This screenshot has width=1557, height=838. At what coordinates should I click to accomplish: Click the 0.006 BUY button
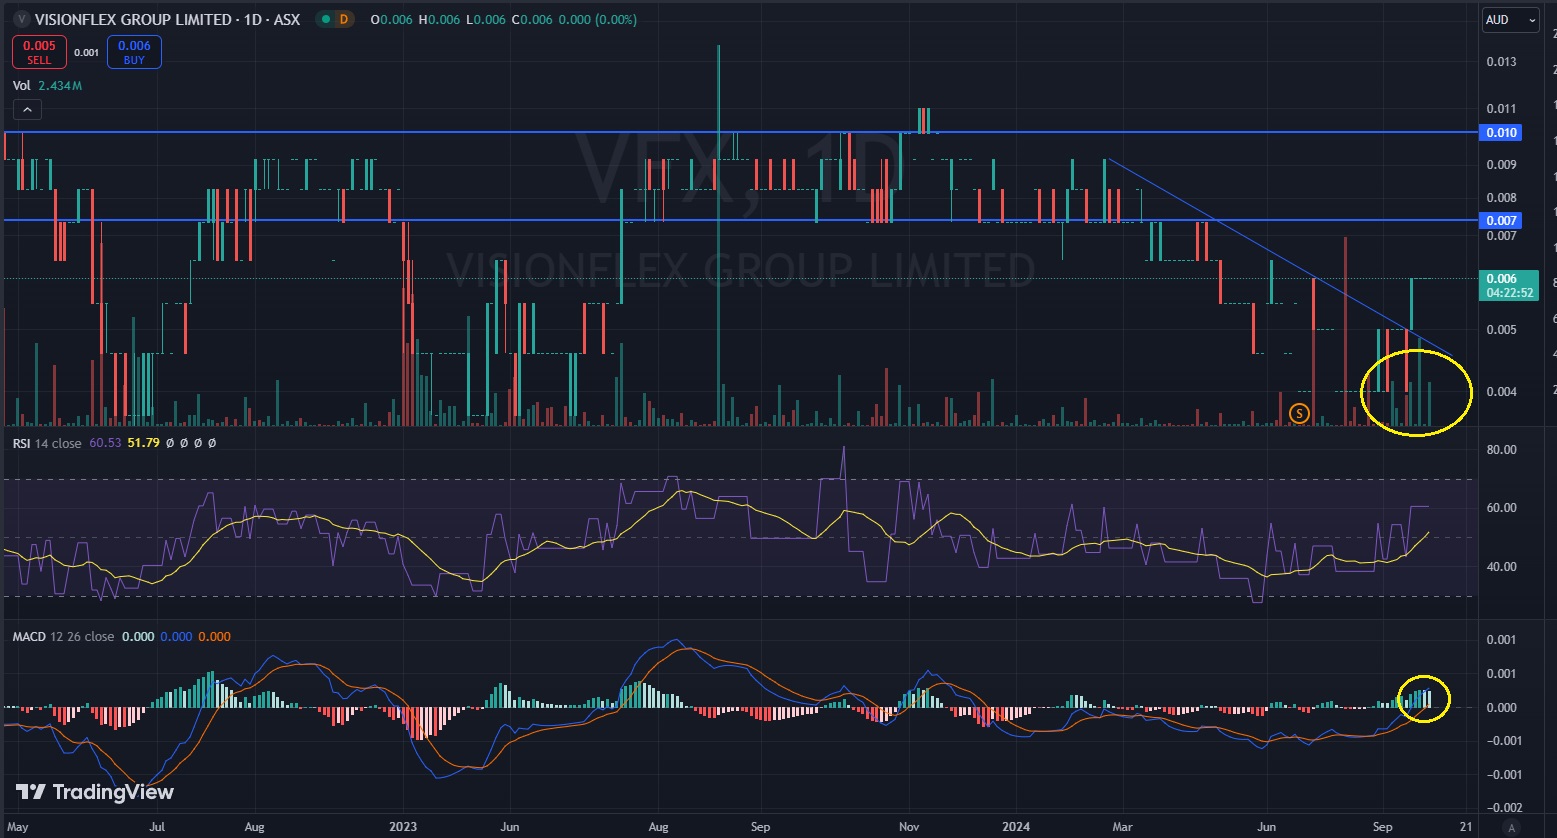click(134, 52)
